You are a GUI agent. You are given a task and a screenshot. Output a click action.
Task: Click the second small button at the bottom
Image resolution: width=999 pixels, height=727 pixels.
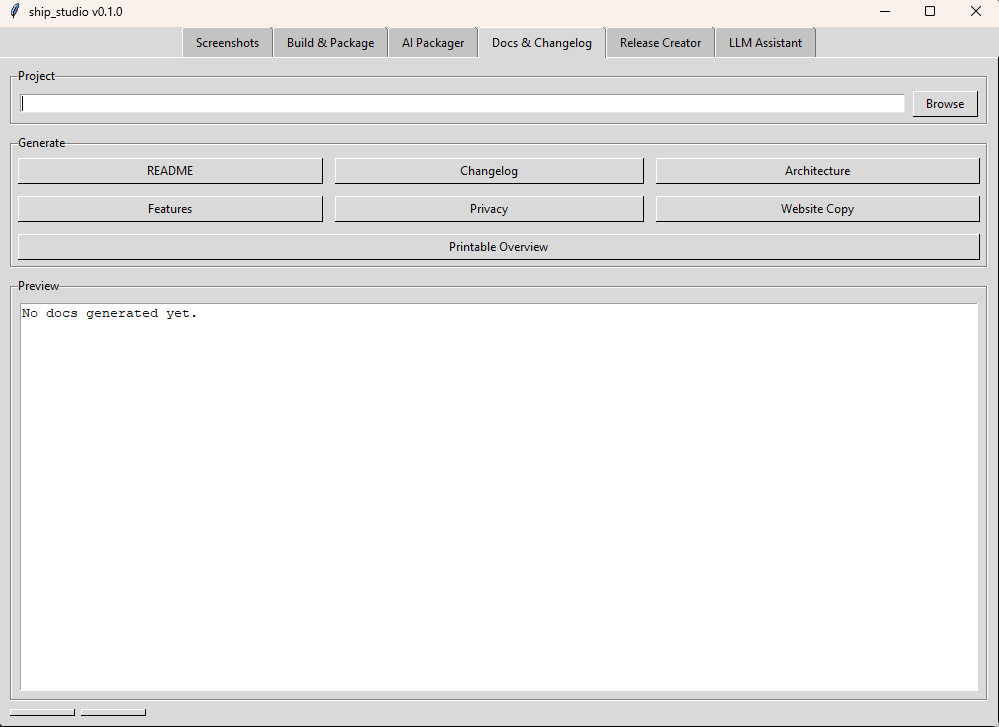112,711
